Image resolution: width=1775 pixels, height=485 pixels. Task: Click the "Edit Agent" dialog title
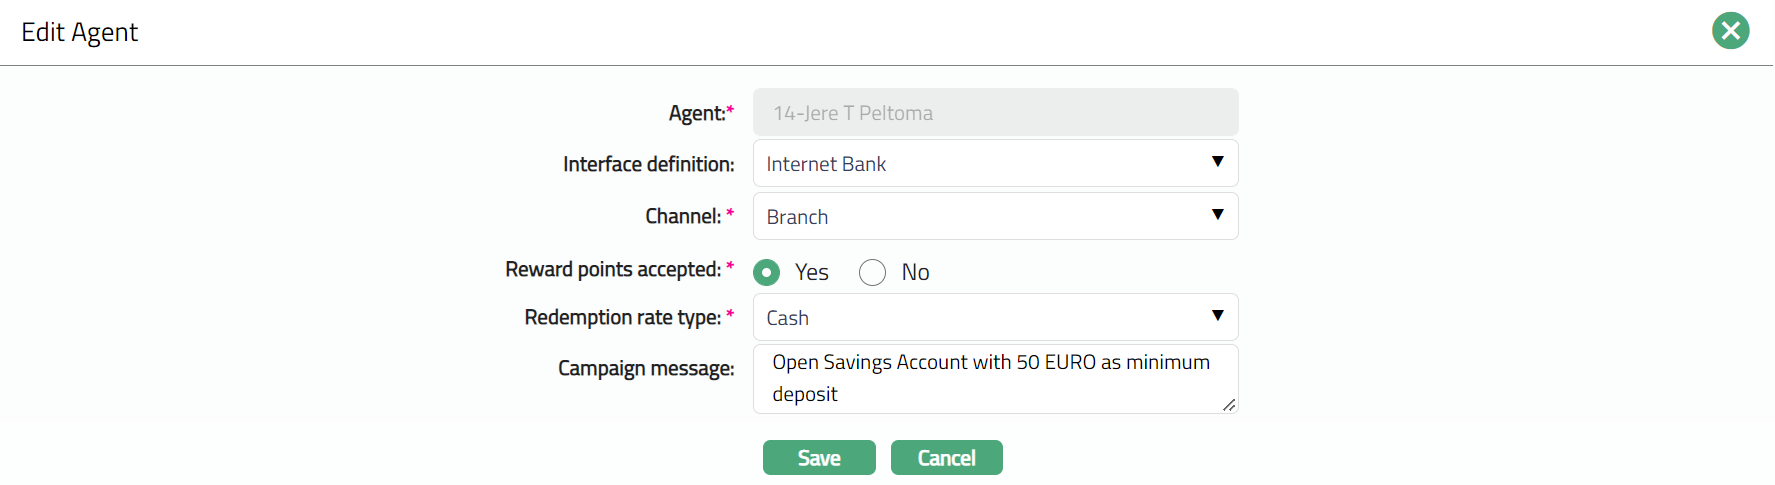(x=80, y=32)
